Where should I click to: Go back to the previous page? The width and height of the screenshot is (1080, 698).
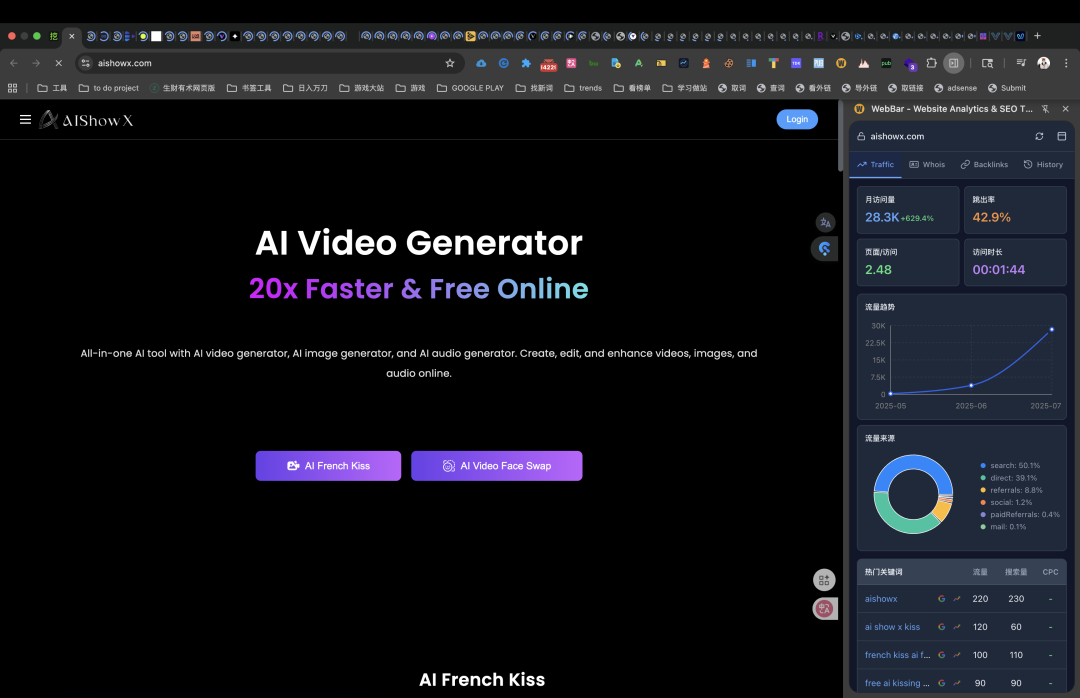click(x=14, y=63)
